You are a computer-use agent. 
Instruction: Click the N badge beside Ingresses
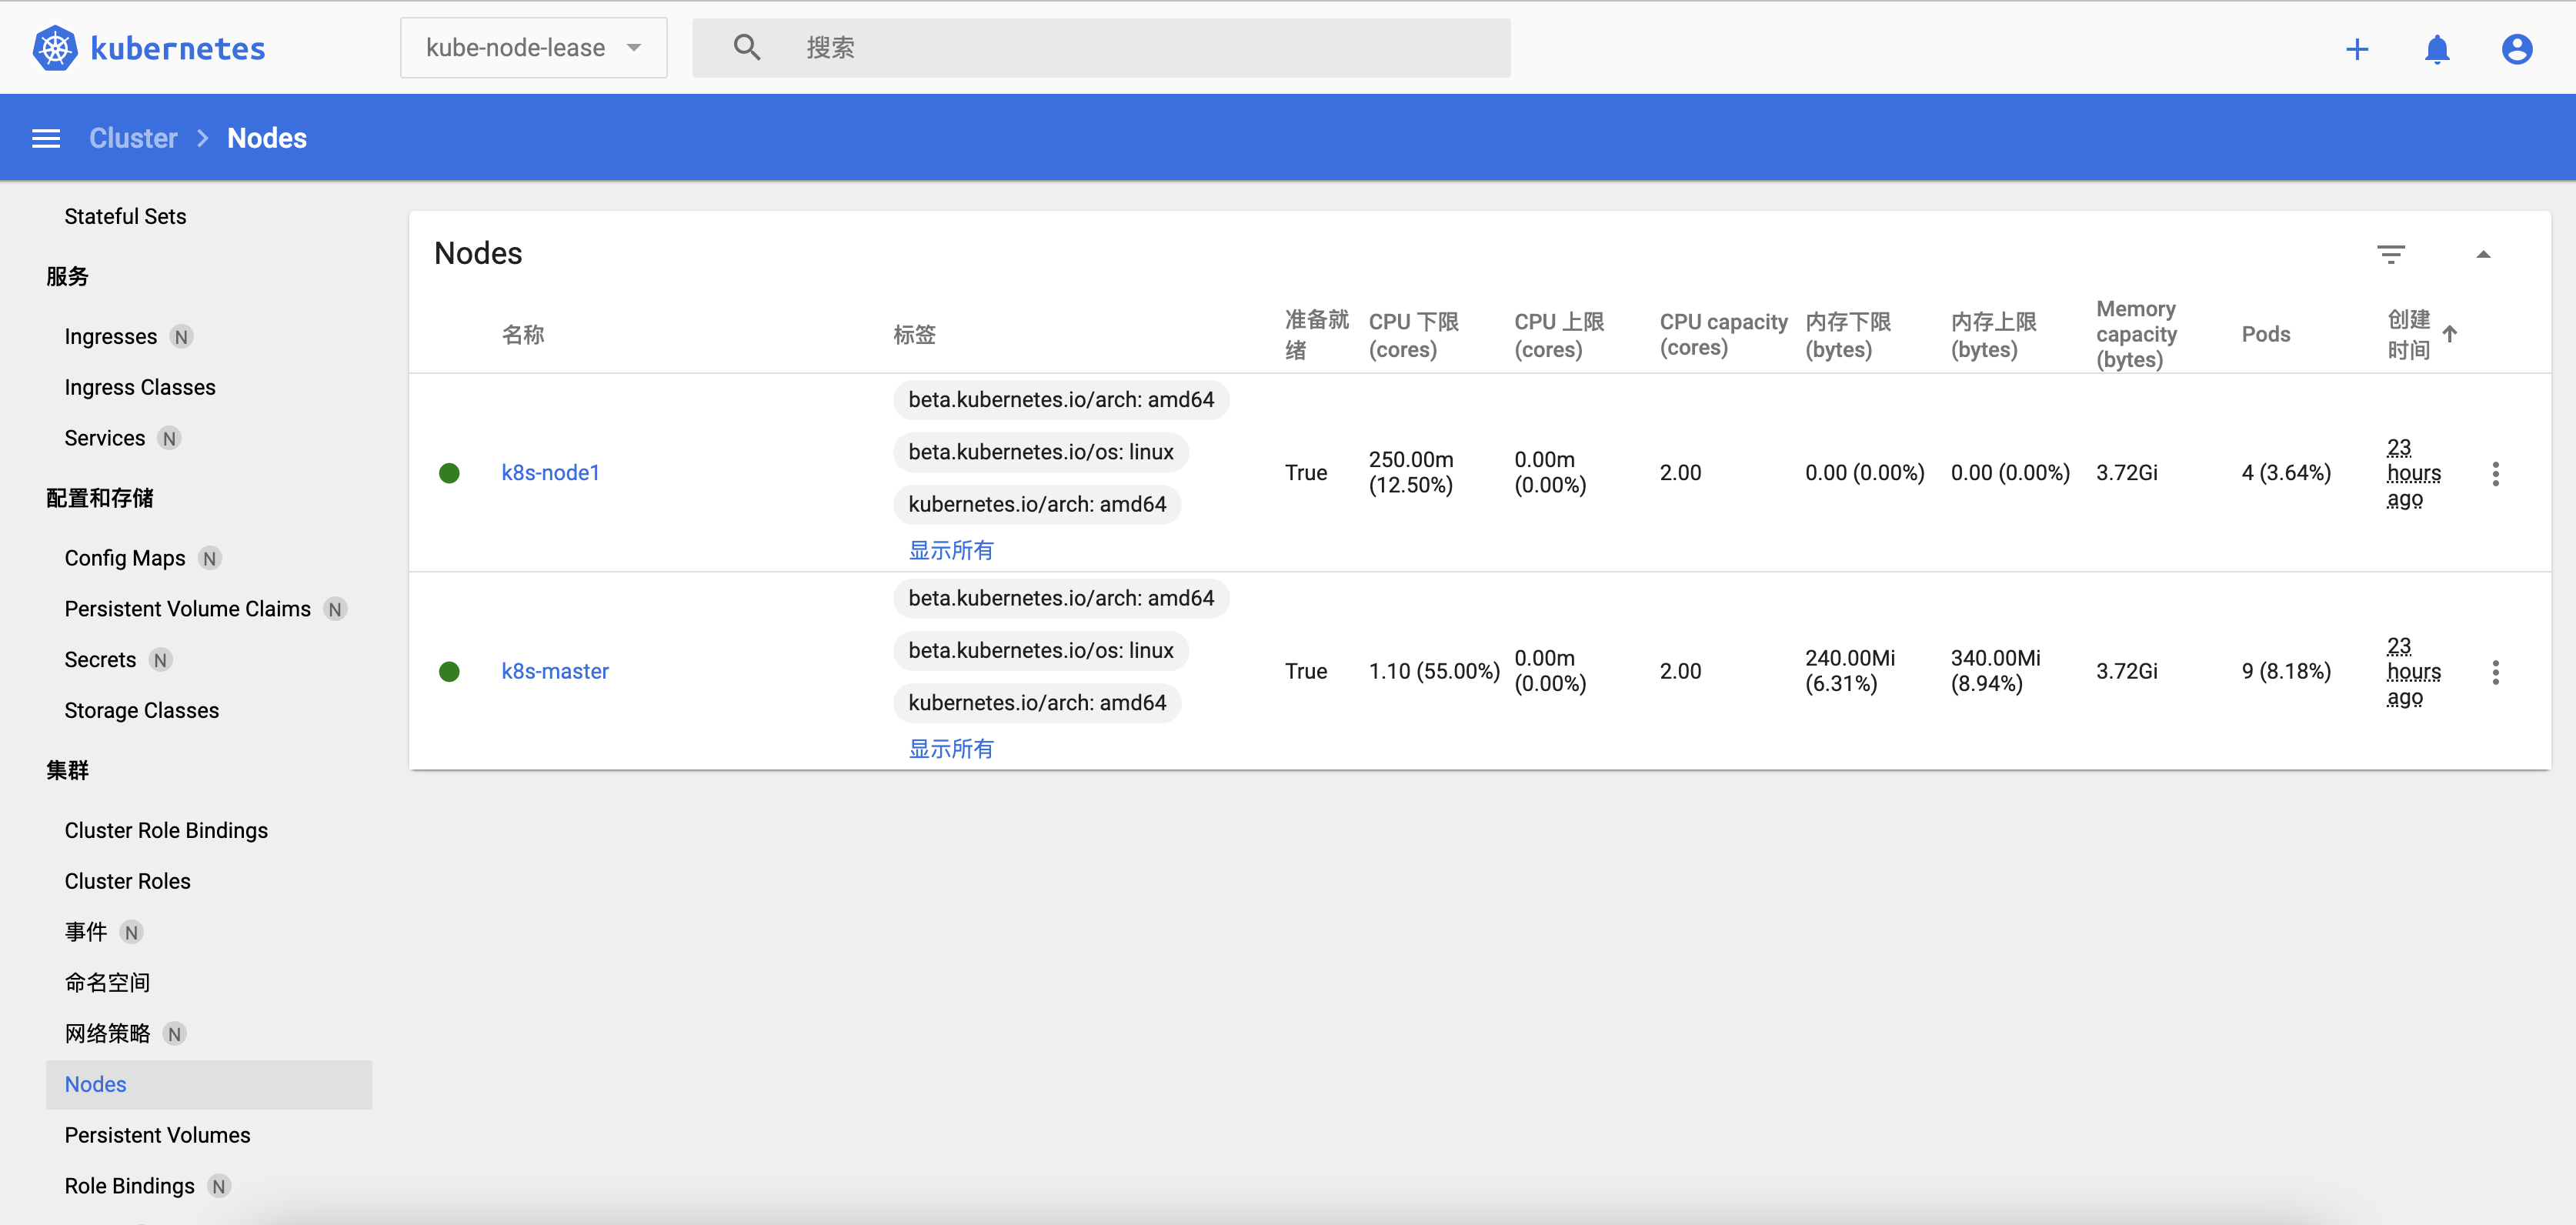(181, 337)
